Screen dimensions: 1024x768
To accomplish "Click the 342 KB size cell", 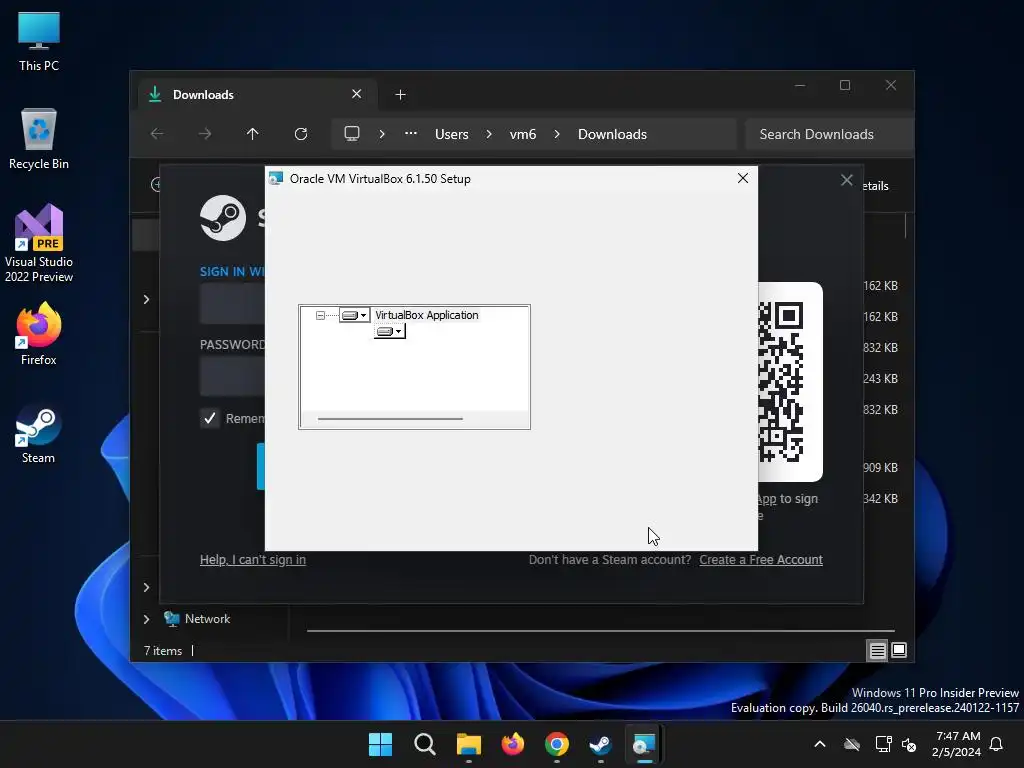I will point(880,498).
